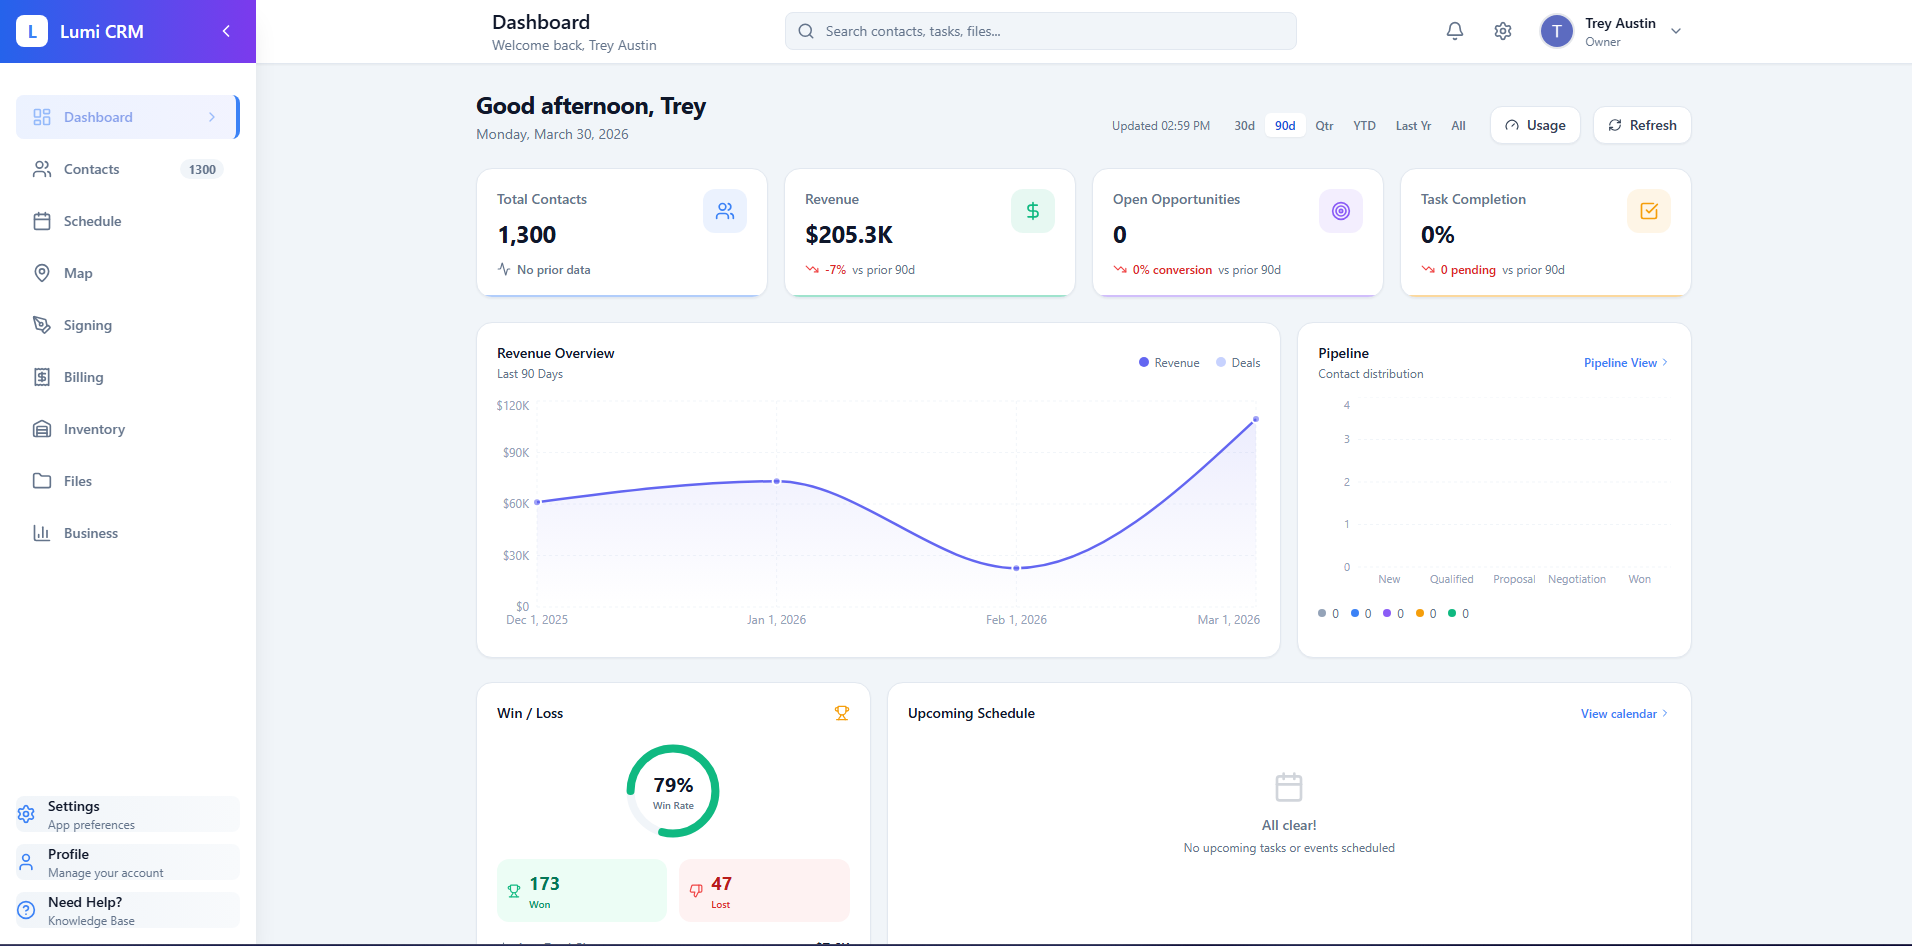The image size is (1912, 946).
Task: Toggle the Deals series visibility
Action: (1238, 362)
